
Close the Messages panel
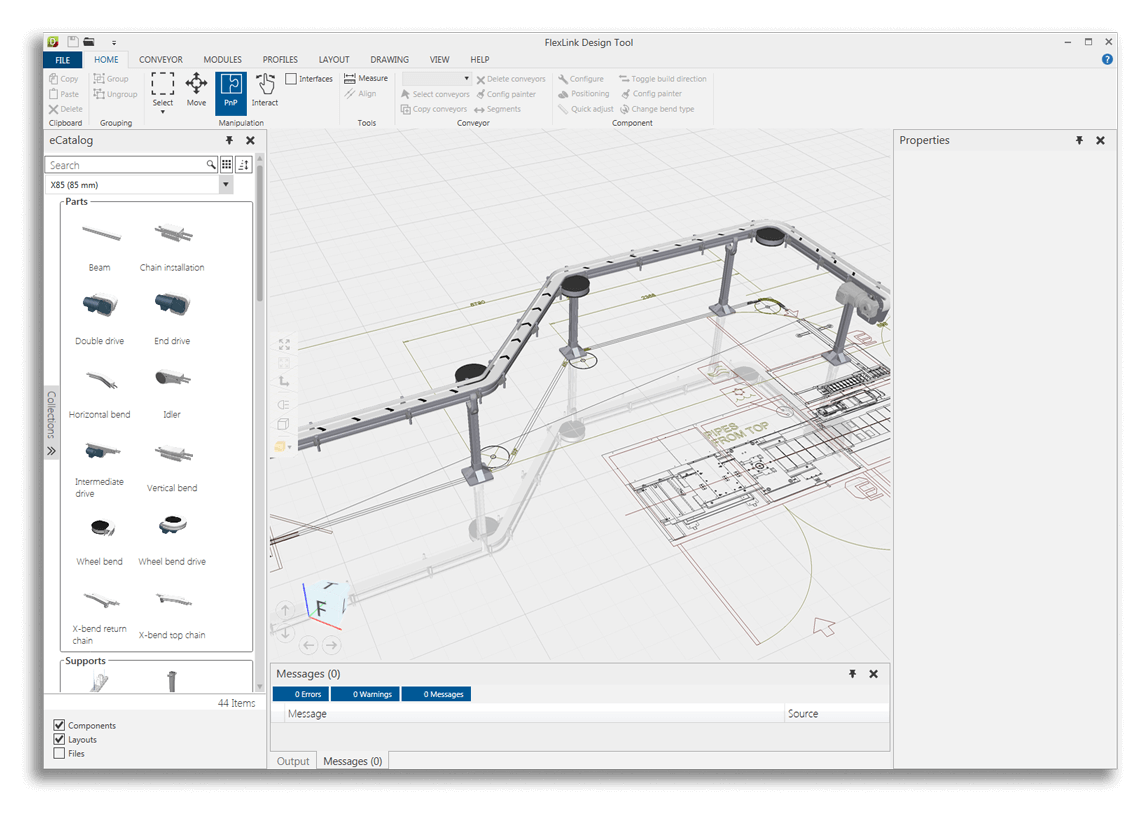click(873, 674)
